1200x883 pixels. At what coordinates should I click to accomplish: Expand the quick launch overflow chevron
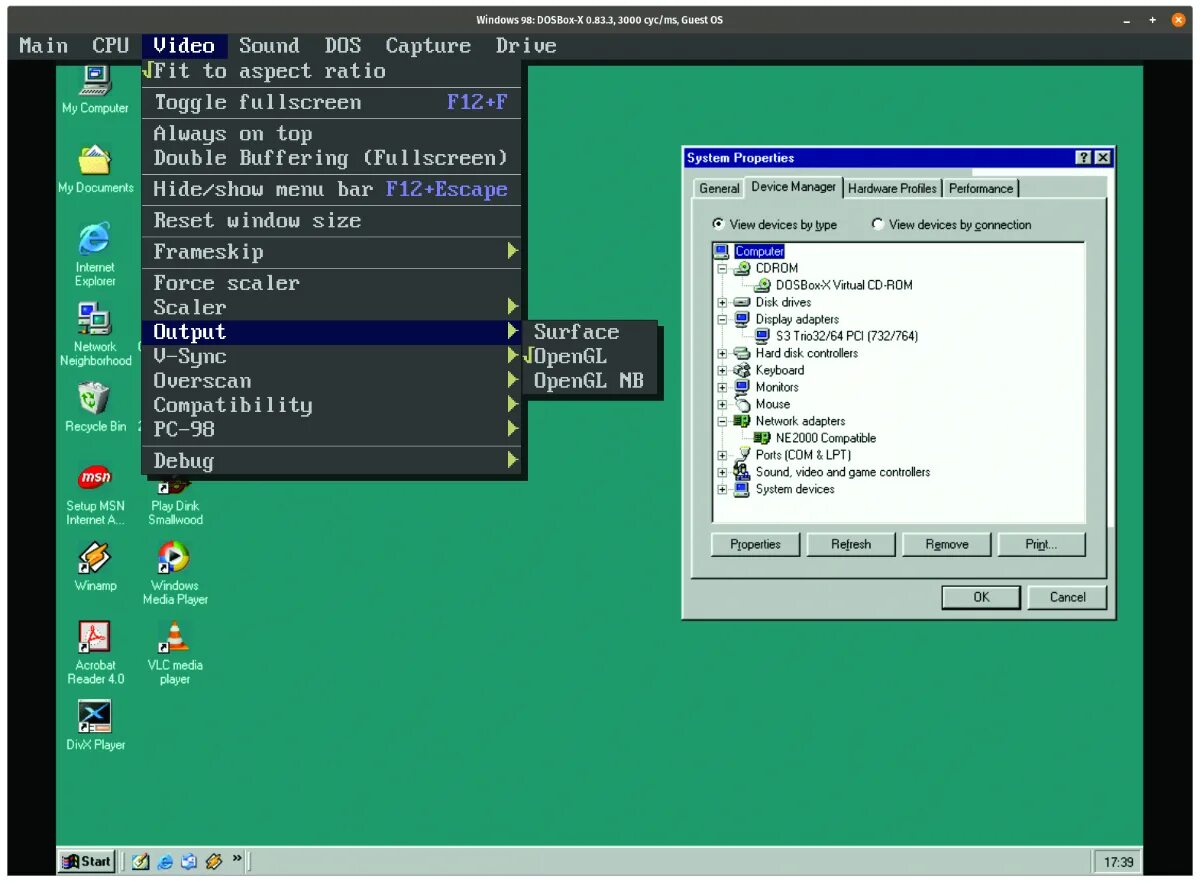(237, 858)
